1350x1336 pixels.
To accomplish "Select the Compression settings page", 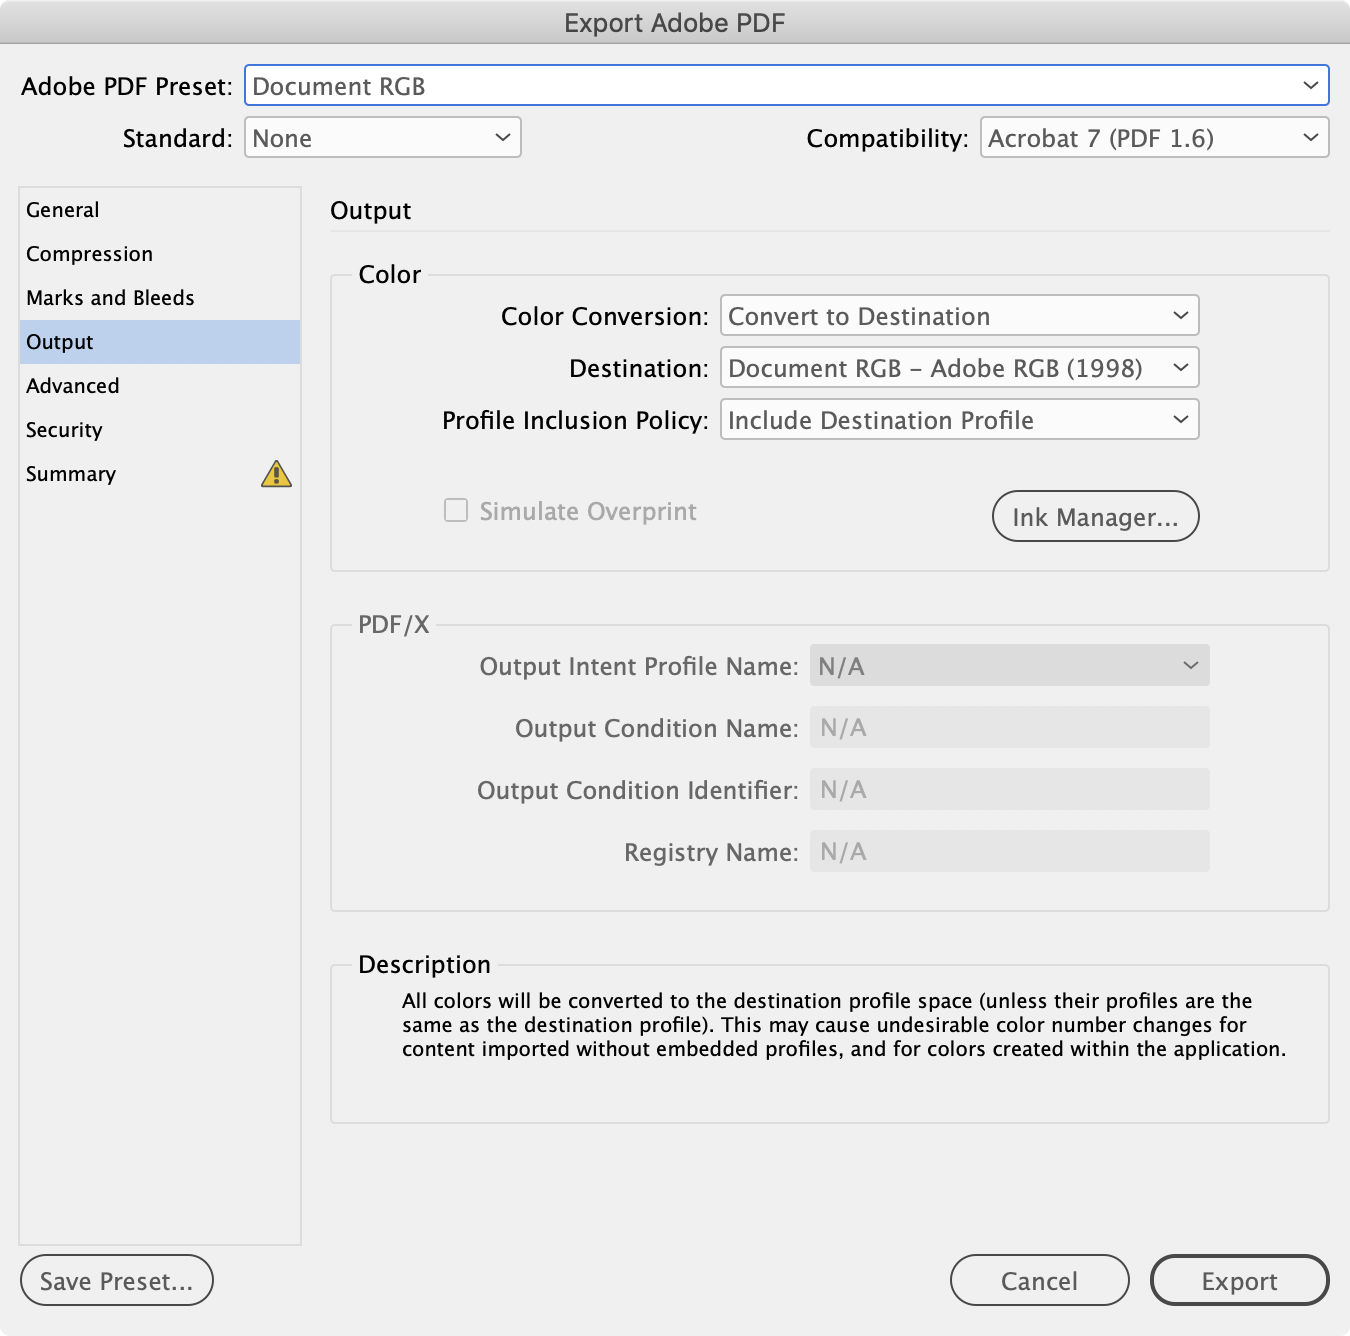I will tap(89, 253).
